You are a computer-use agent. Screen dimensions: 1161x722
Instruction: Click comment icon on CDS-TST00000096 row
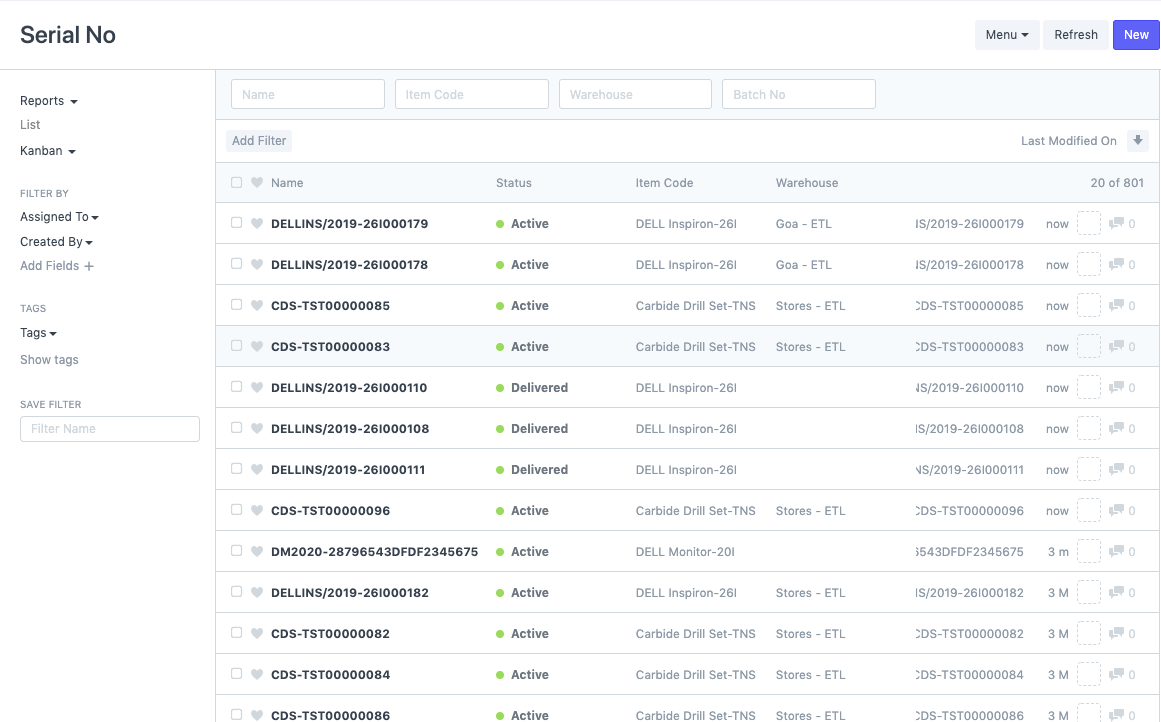(1117, 511)
